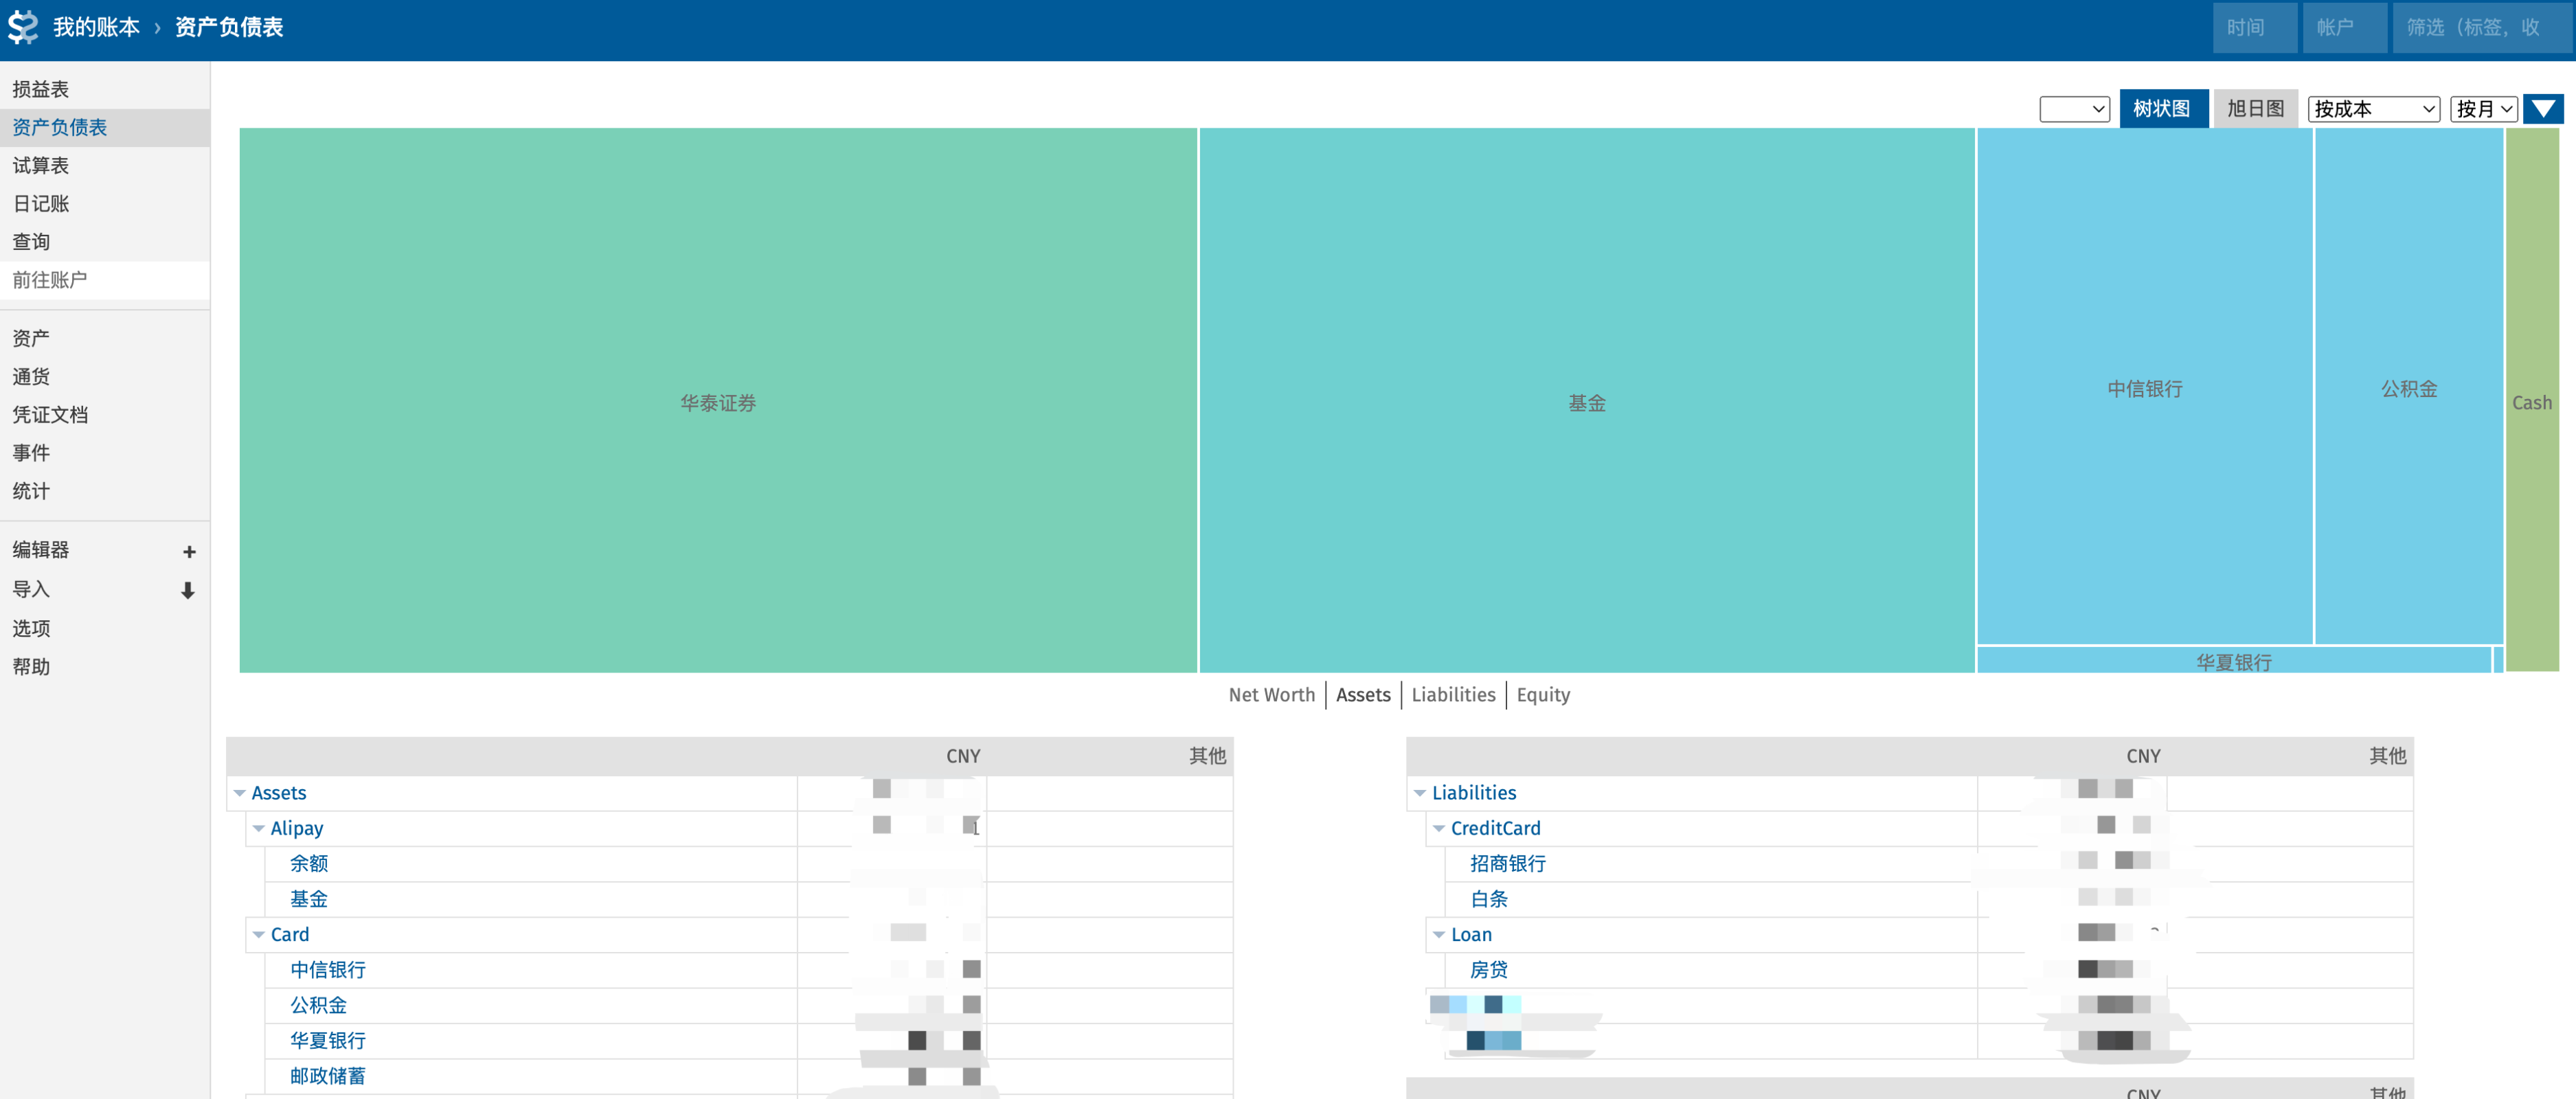Viewport: 2576px width, 1099px height.
Task: Show the Net Worth chart
Action: [x=1271, y=694]
